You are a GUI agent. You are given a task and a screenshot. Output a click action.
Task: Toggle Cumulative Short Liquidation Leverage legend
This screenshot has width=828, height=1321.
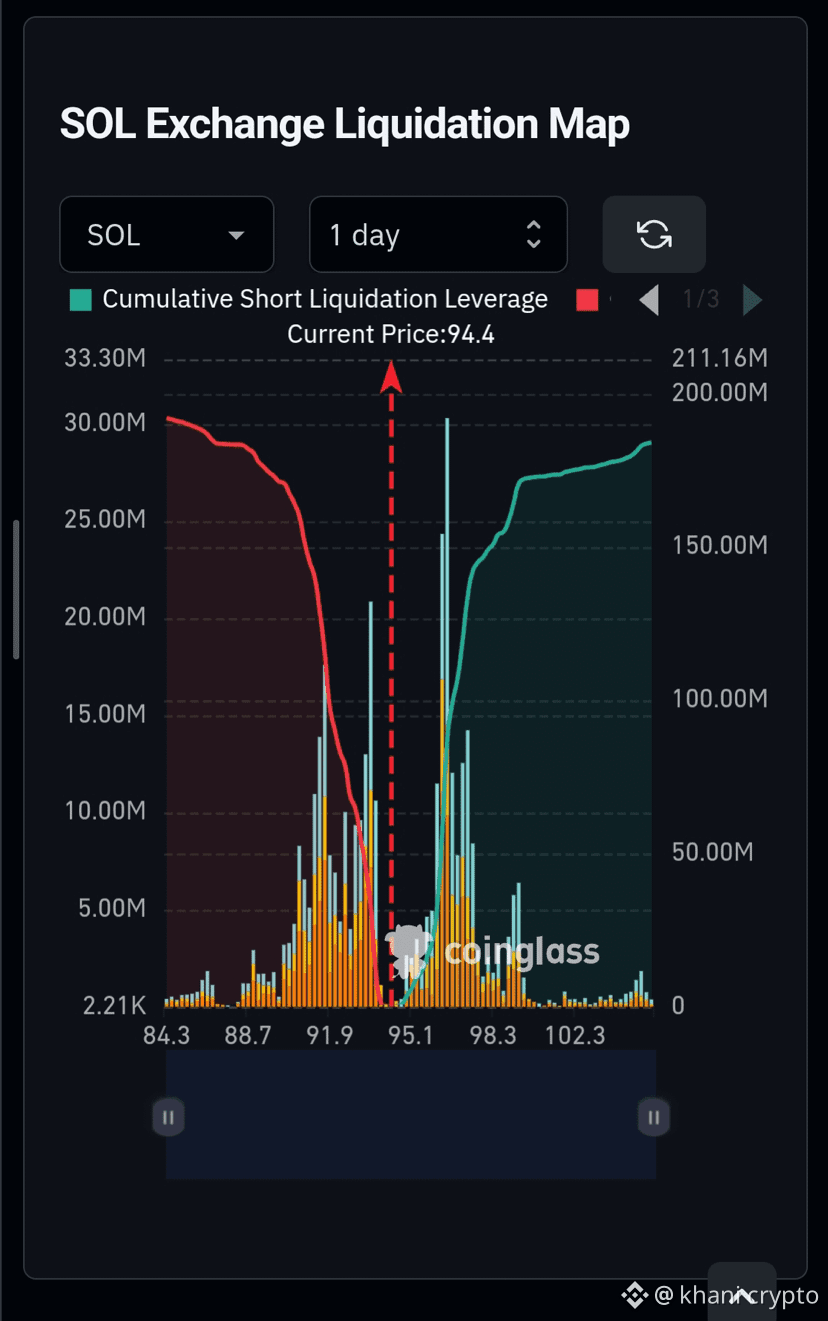coord(309,299)
